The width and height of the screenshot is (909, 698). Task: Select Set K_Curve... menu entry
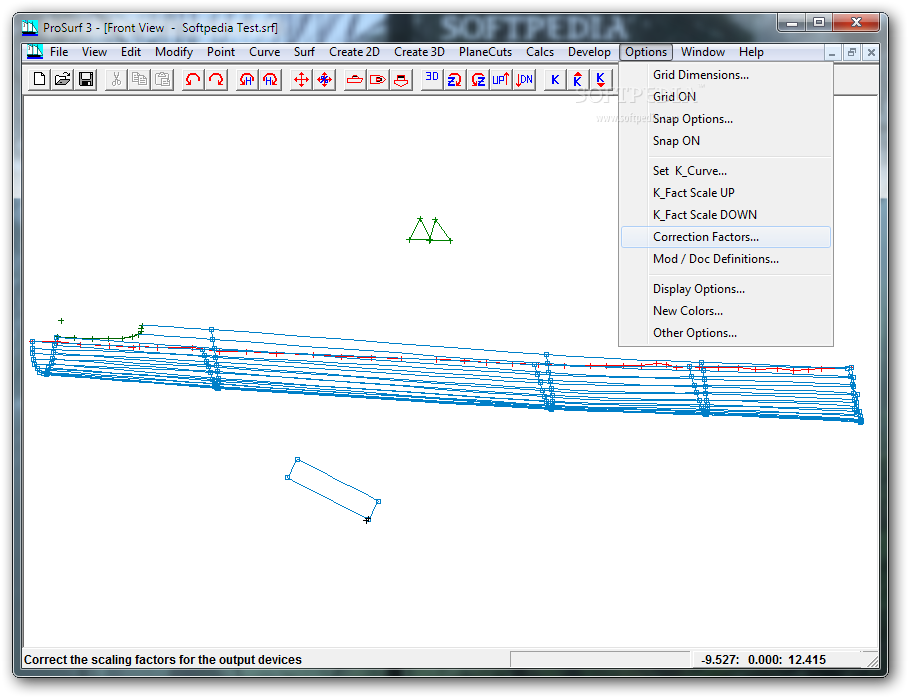pos(726,171)
